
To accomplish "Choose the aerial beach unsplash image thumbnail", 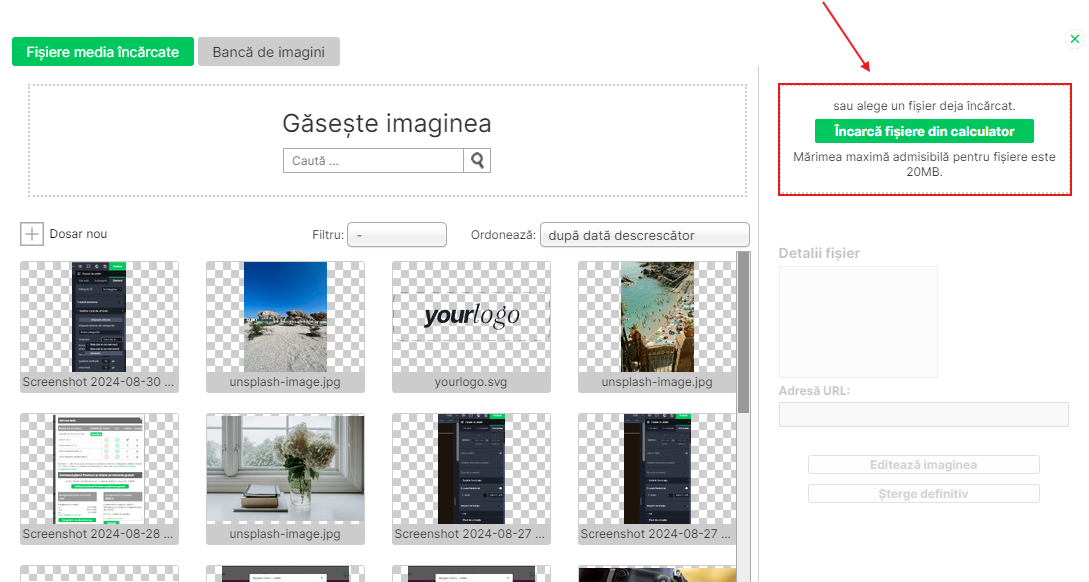I will pos(657,317).
